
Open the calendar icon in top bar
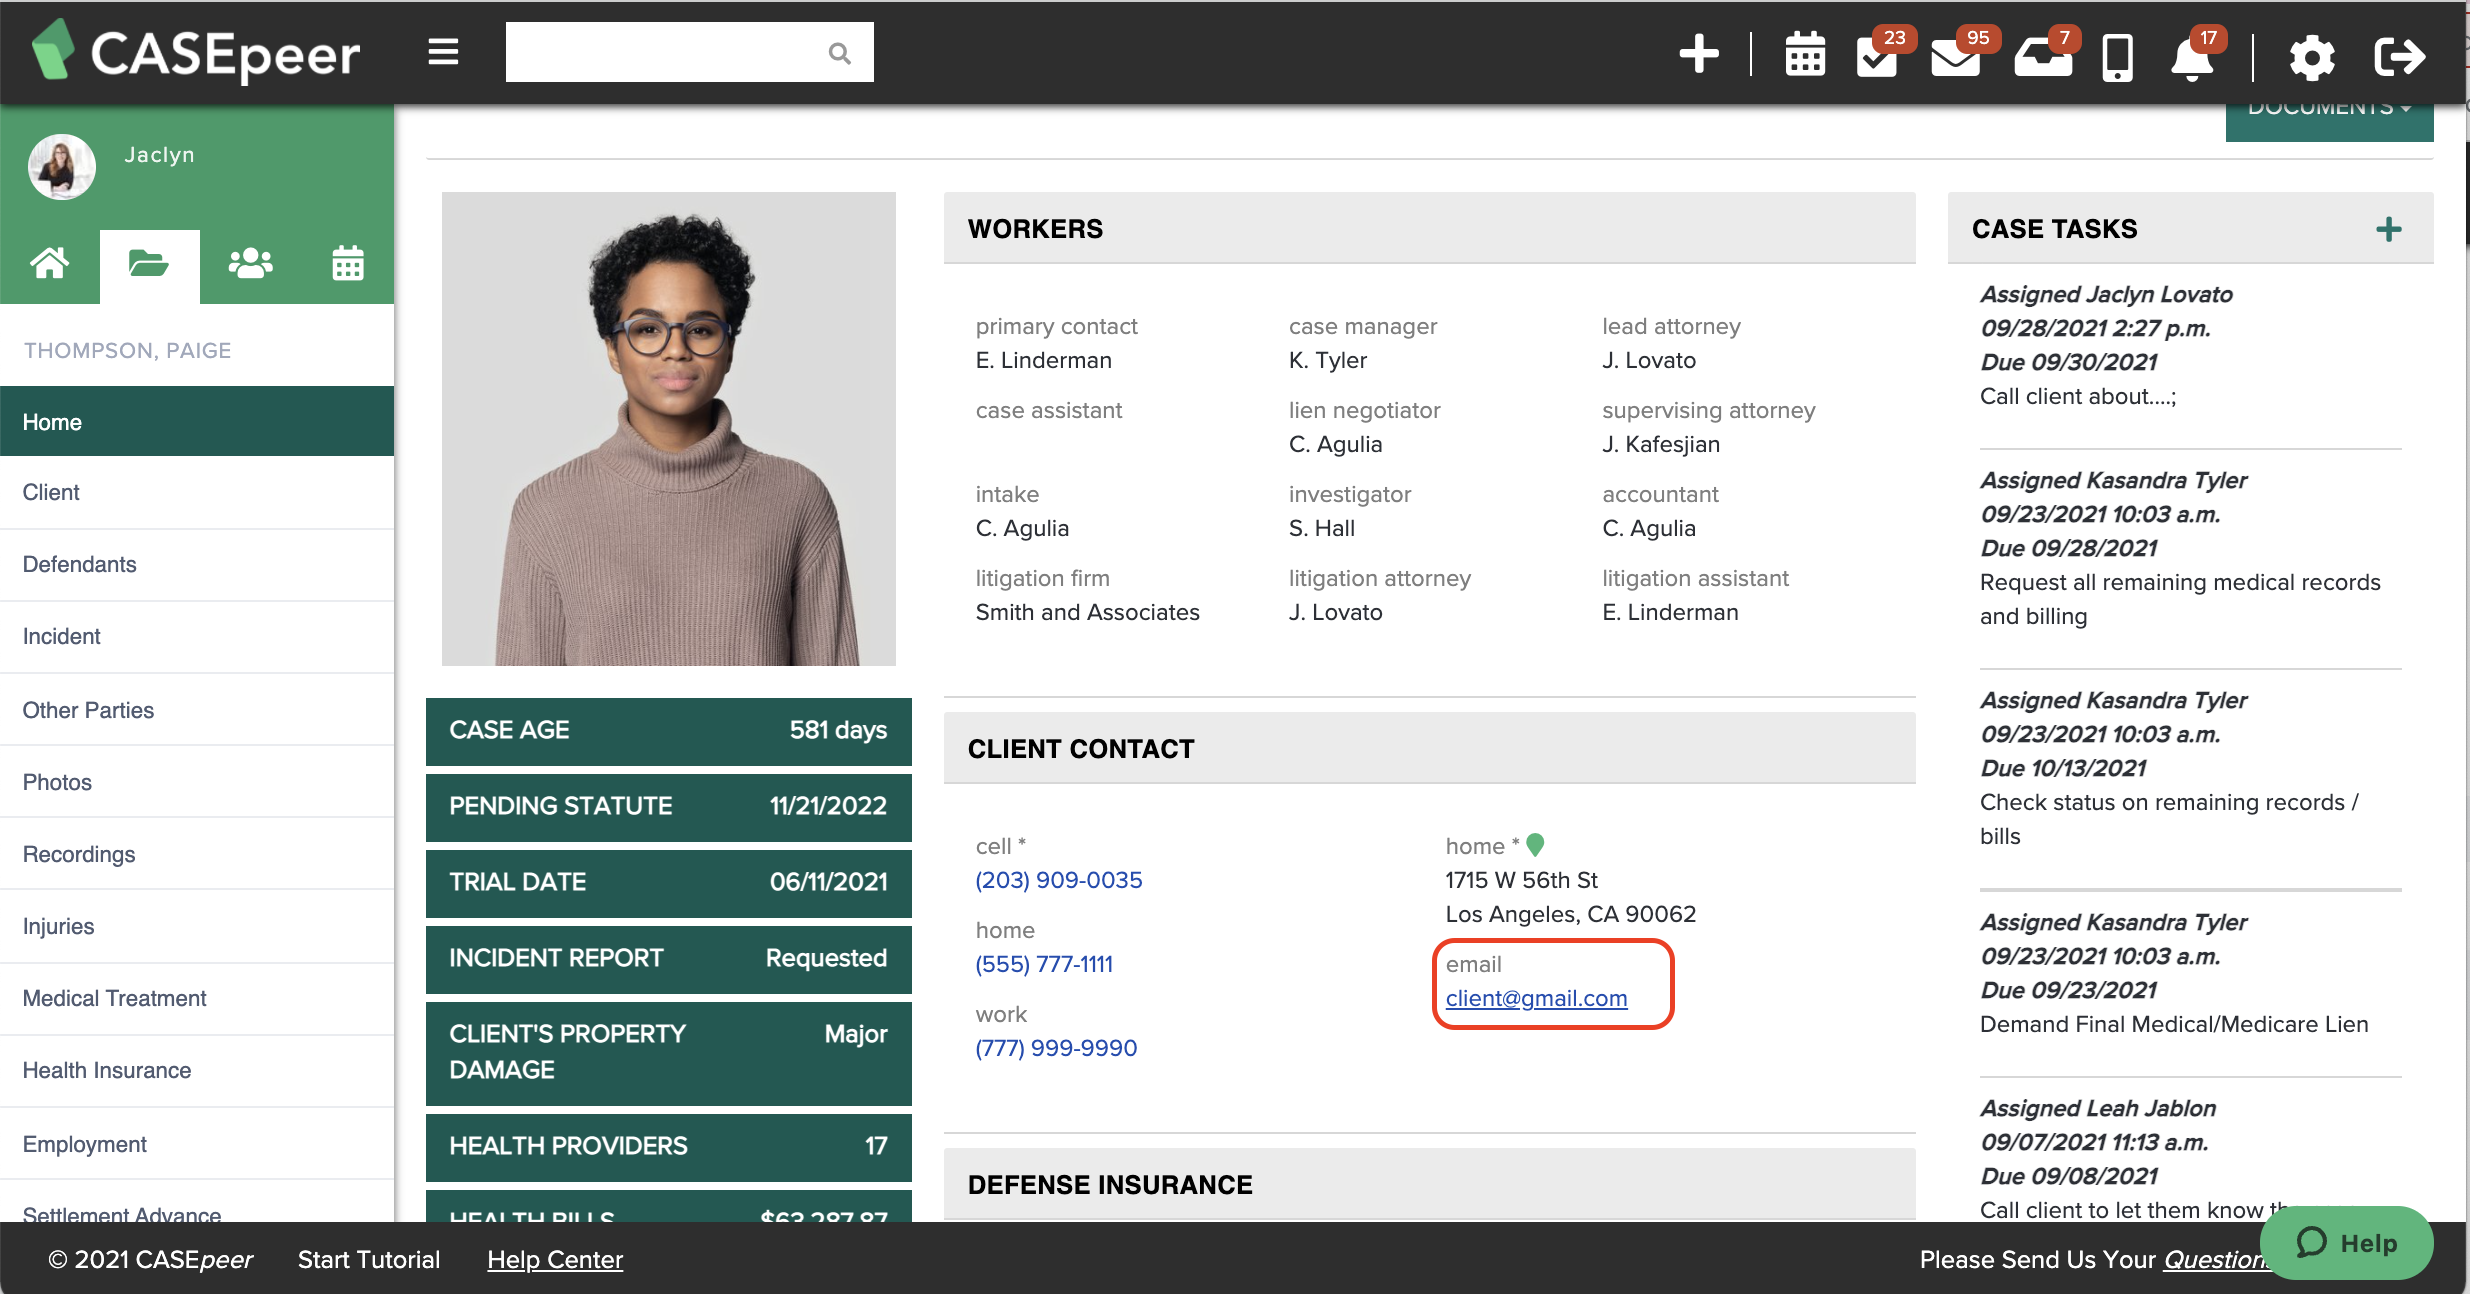click(1805, 55)
